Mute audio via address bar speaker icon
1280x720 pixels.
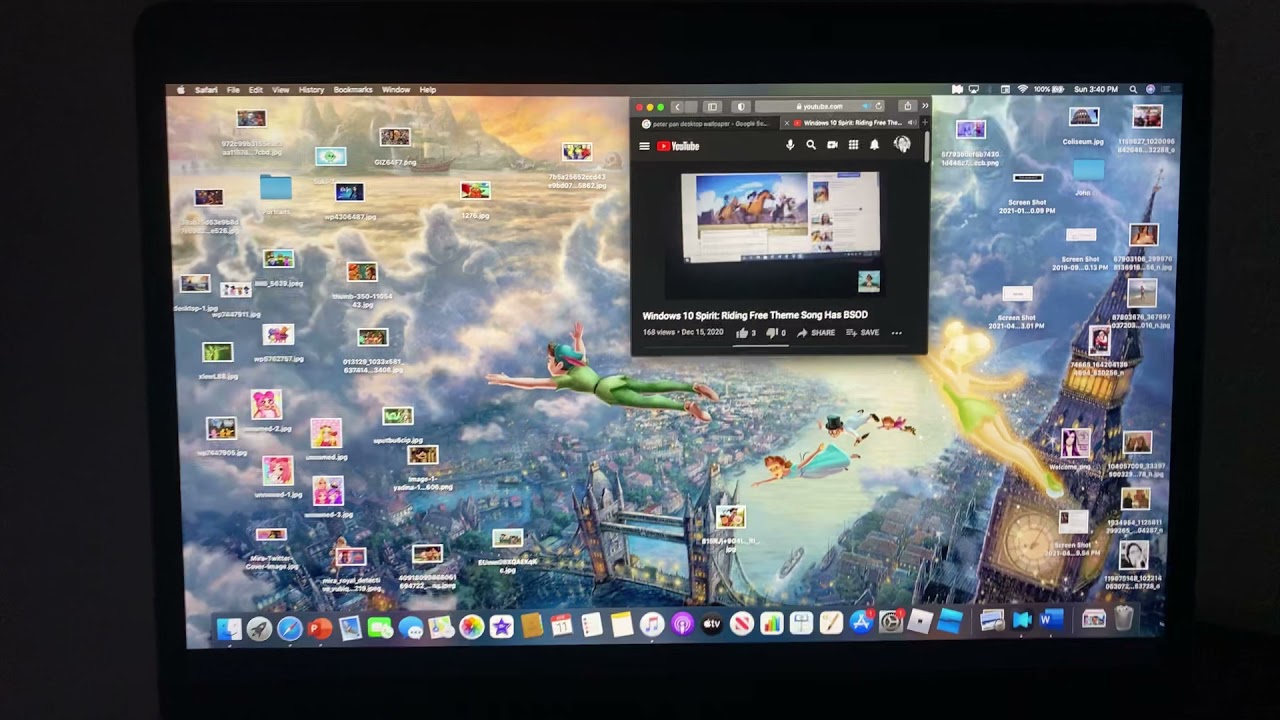866,106
